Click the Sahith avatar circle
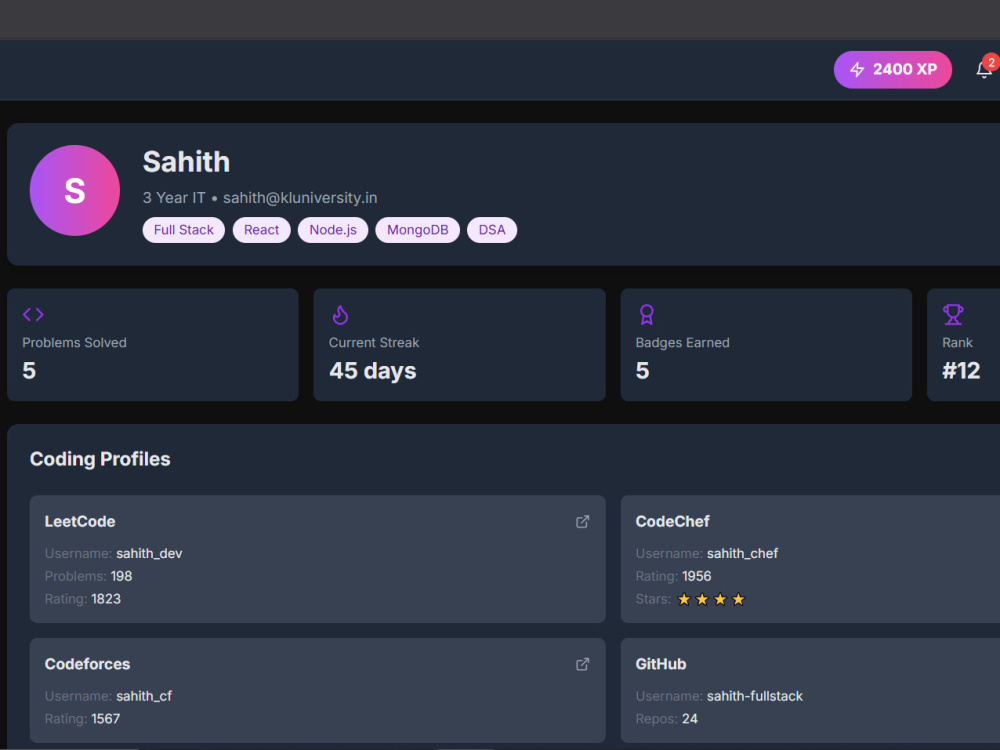 click(x=75, y=191)
